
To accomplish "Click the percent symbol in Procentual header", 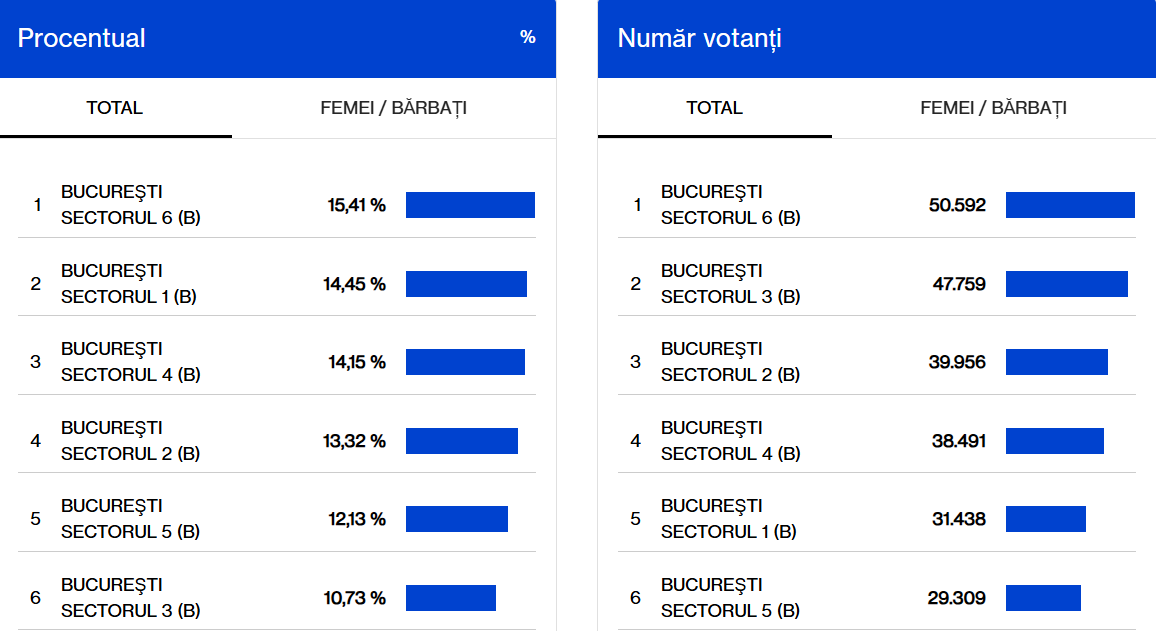I will (527, 38).
